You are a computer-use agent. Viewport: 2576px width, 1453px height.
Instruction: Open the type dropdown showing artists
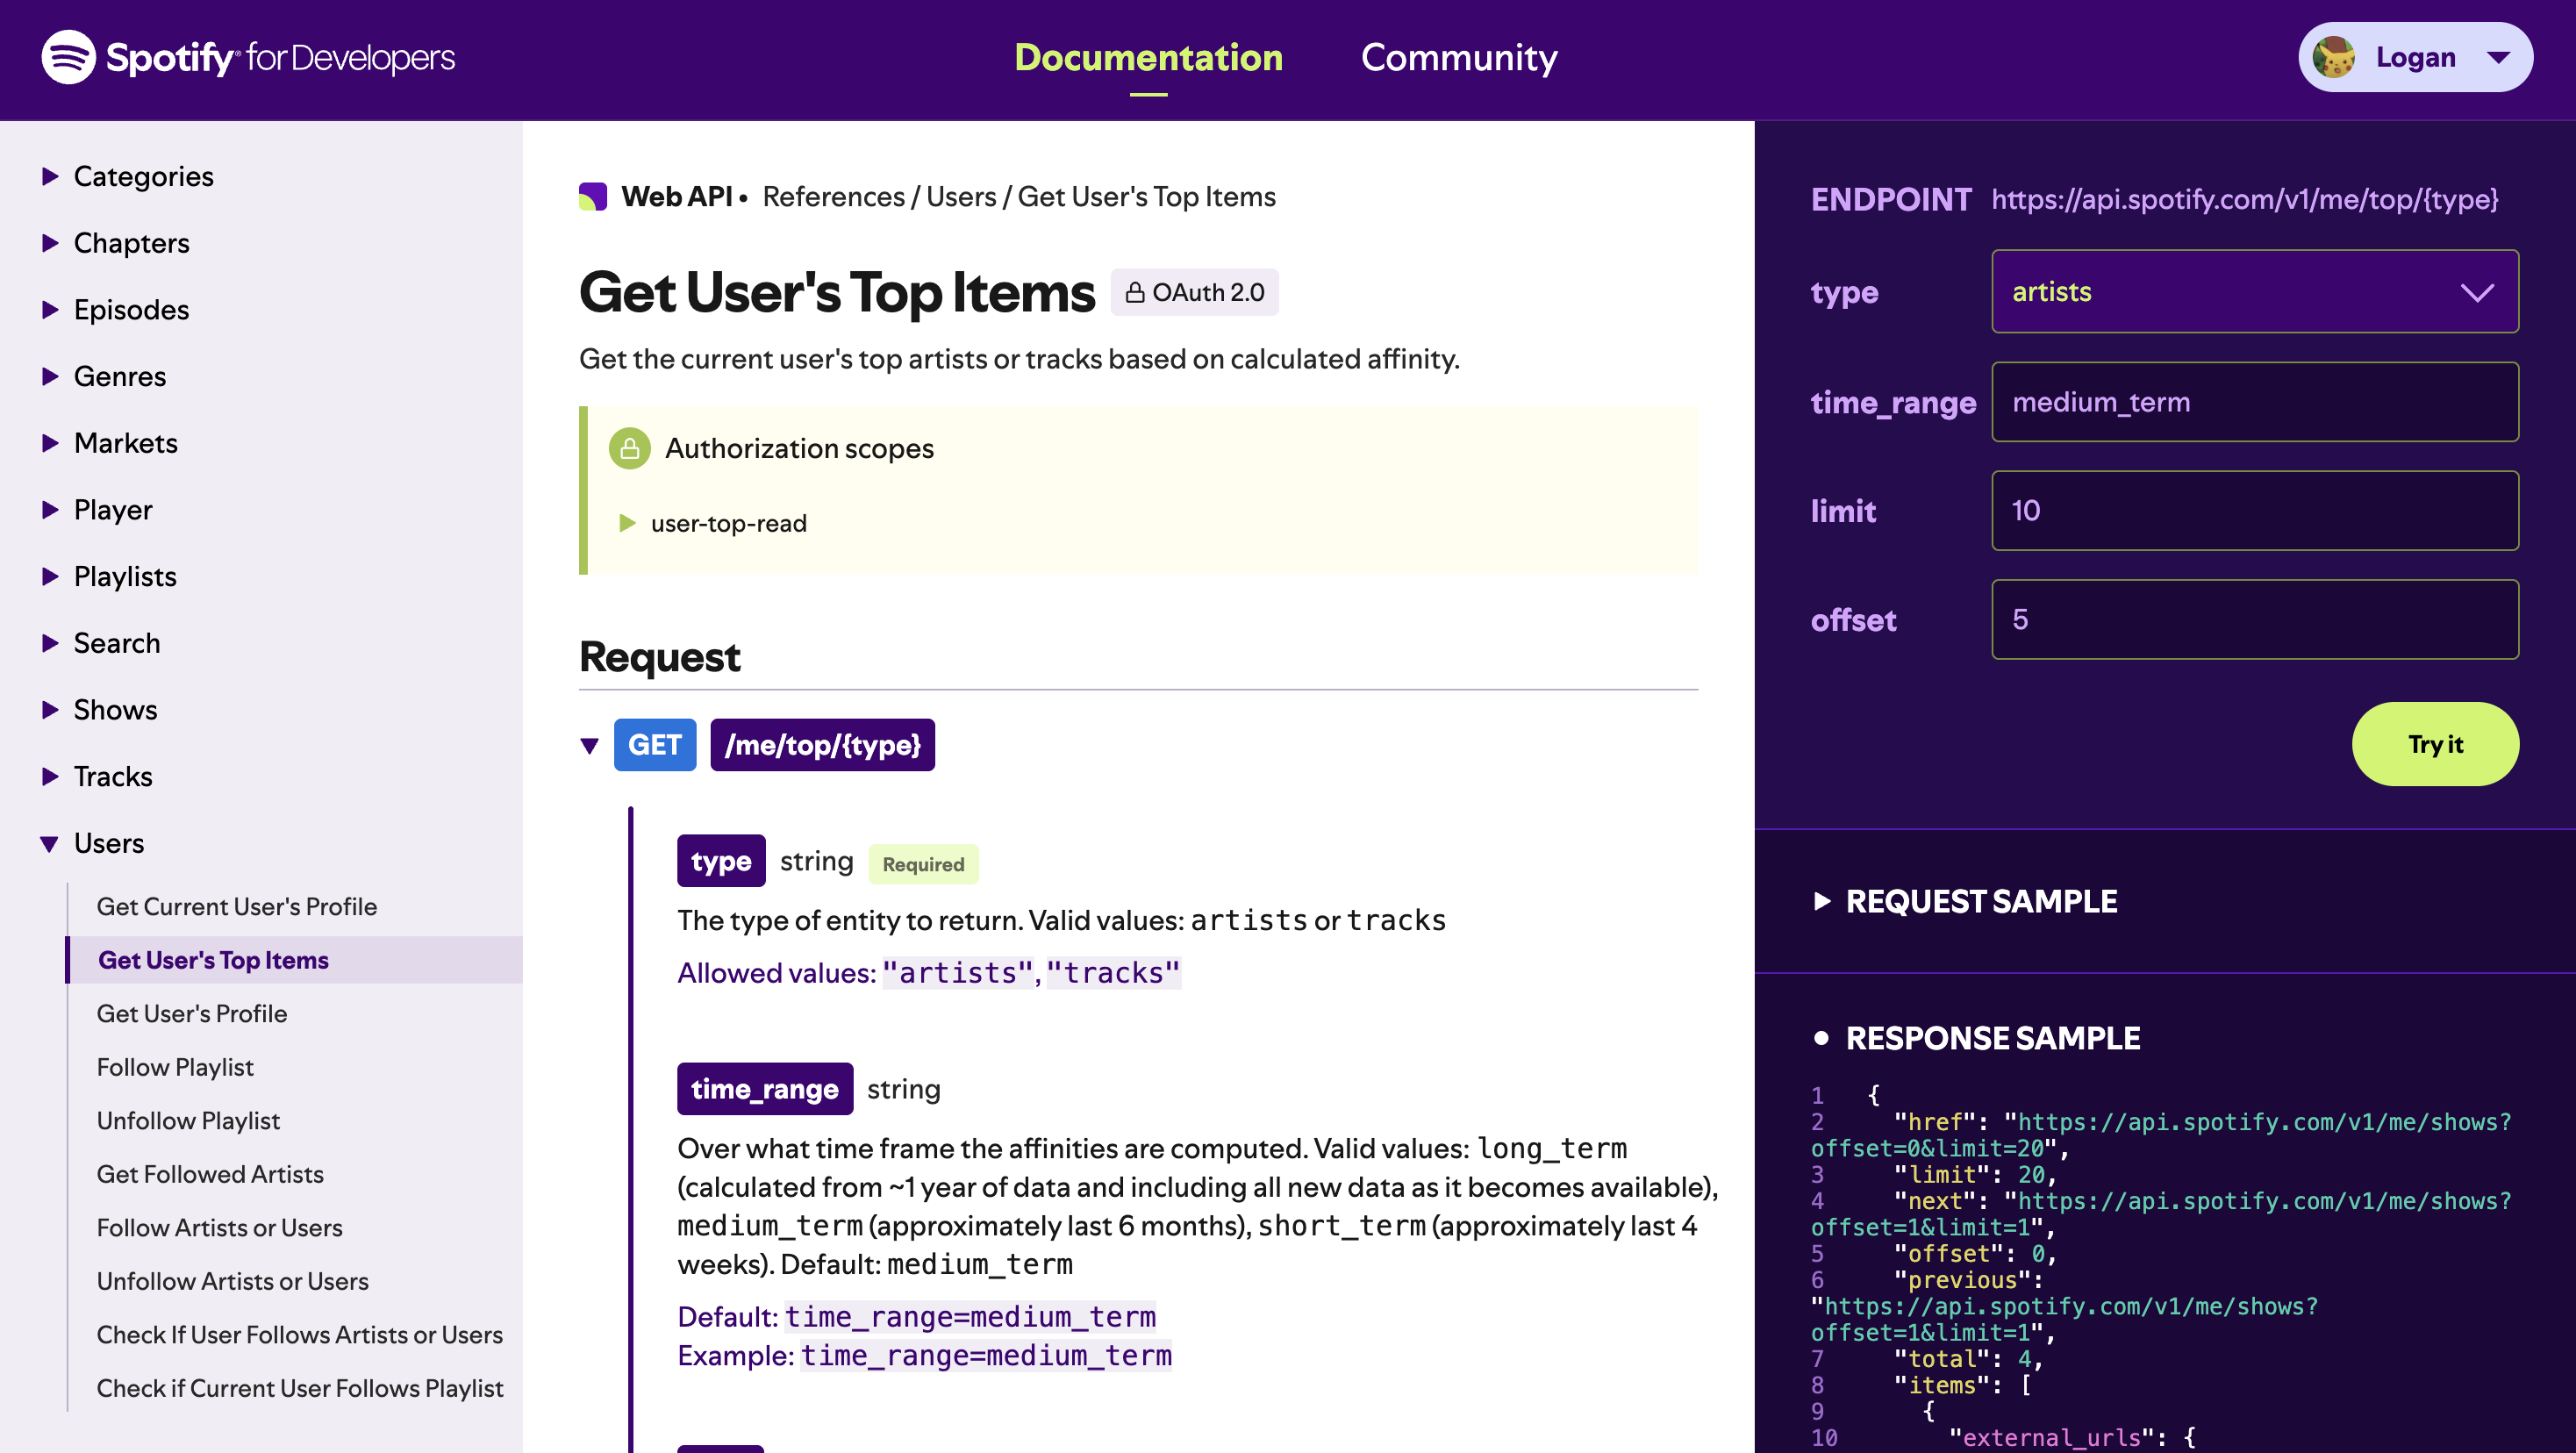(x=2254, y=292)
